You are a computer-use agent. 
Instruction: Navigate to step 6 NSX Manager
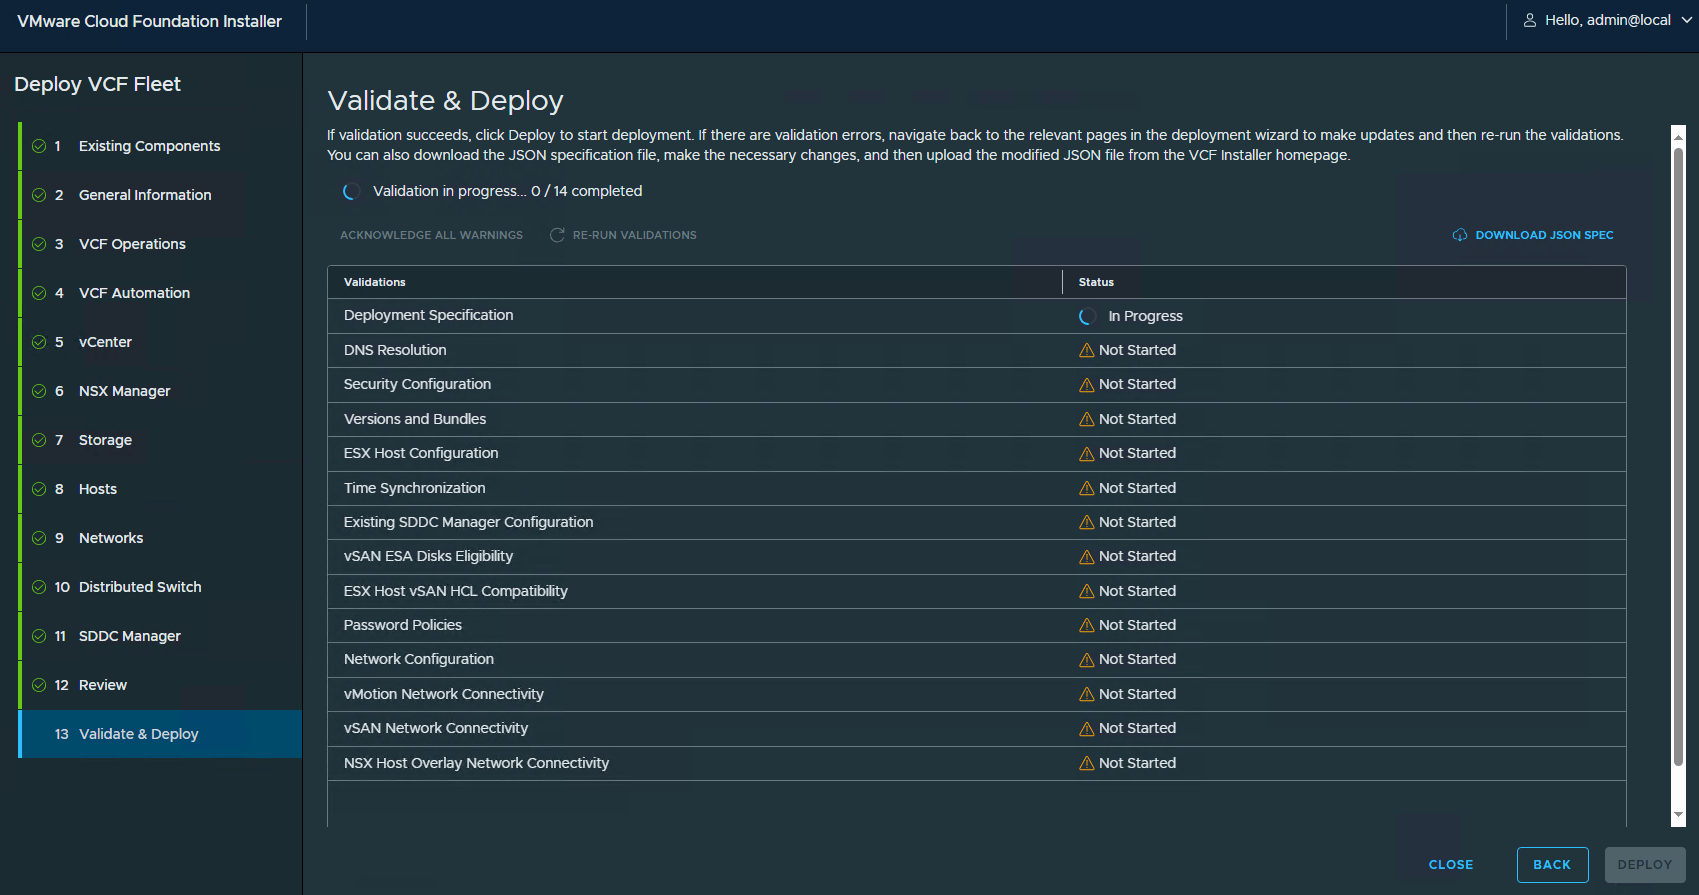pyautogui.click(x=160, y=391)
